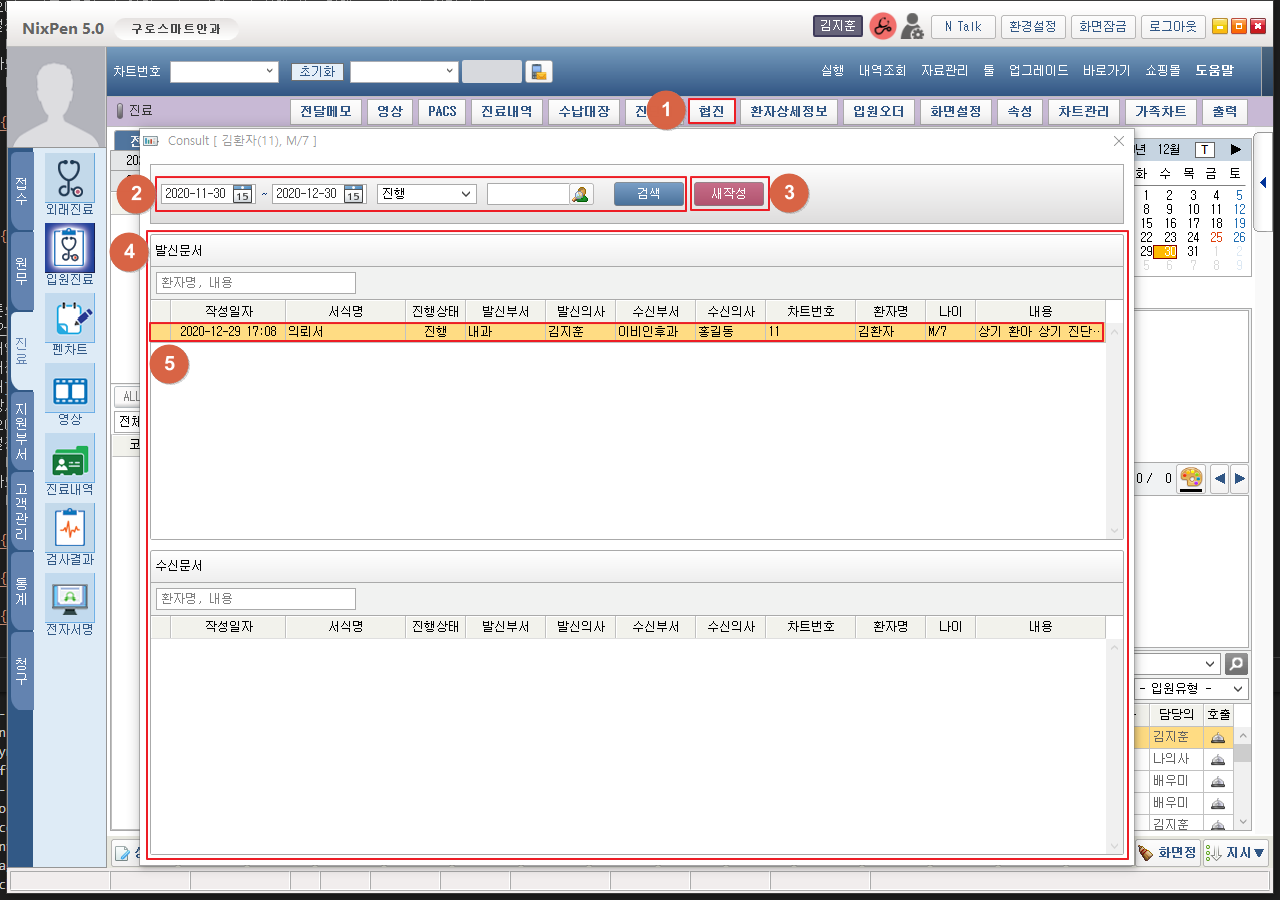Click the red stethoscope icon in title bar
Image resolution: width=1280 pixels, height=900 pixels.
(x=882, y=27)
